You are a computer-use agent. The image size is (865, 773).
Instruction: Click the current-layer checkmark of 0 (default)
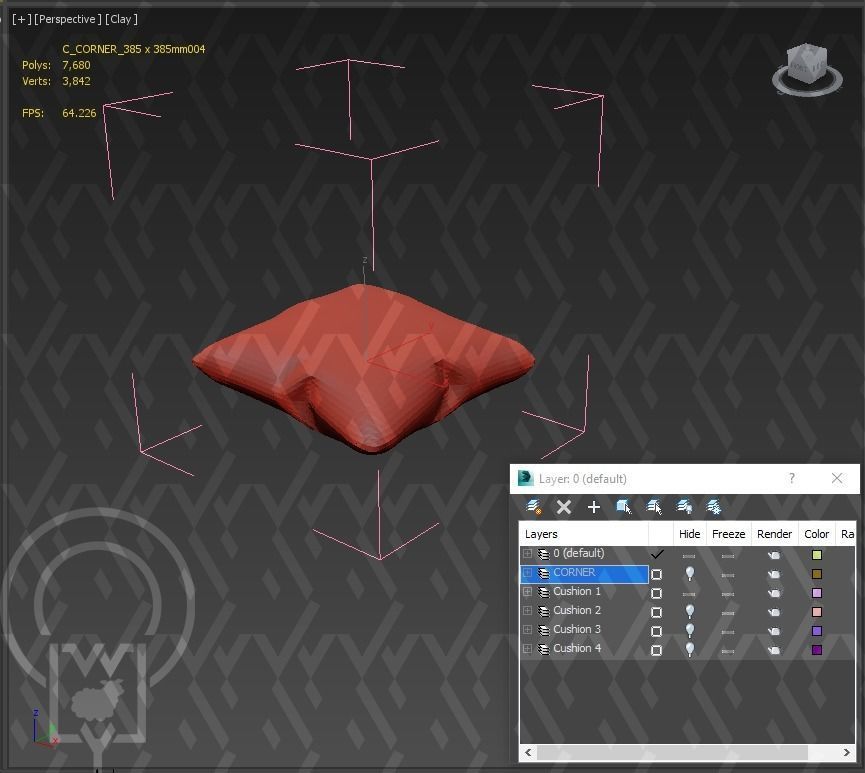click(657, 554)
